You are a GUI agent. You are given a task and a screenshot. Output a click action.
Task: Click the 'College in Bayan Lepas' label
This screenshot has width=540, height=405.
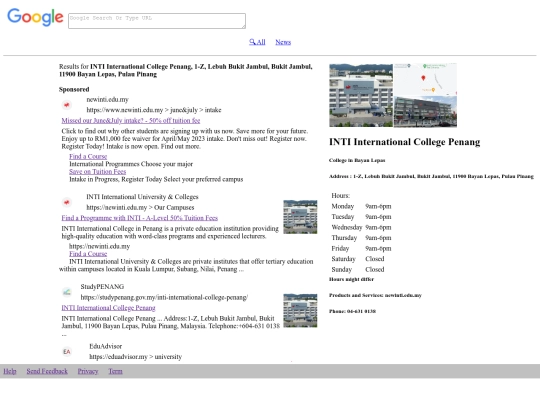coord(357,160)
